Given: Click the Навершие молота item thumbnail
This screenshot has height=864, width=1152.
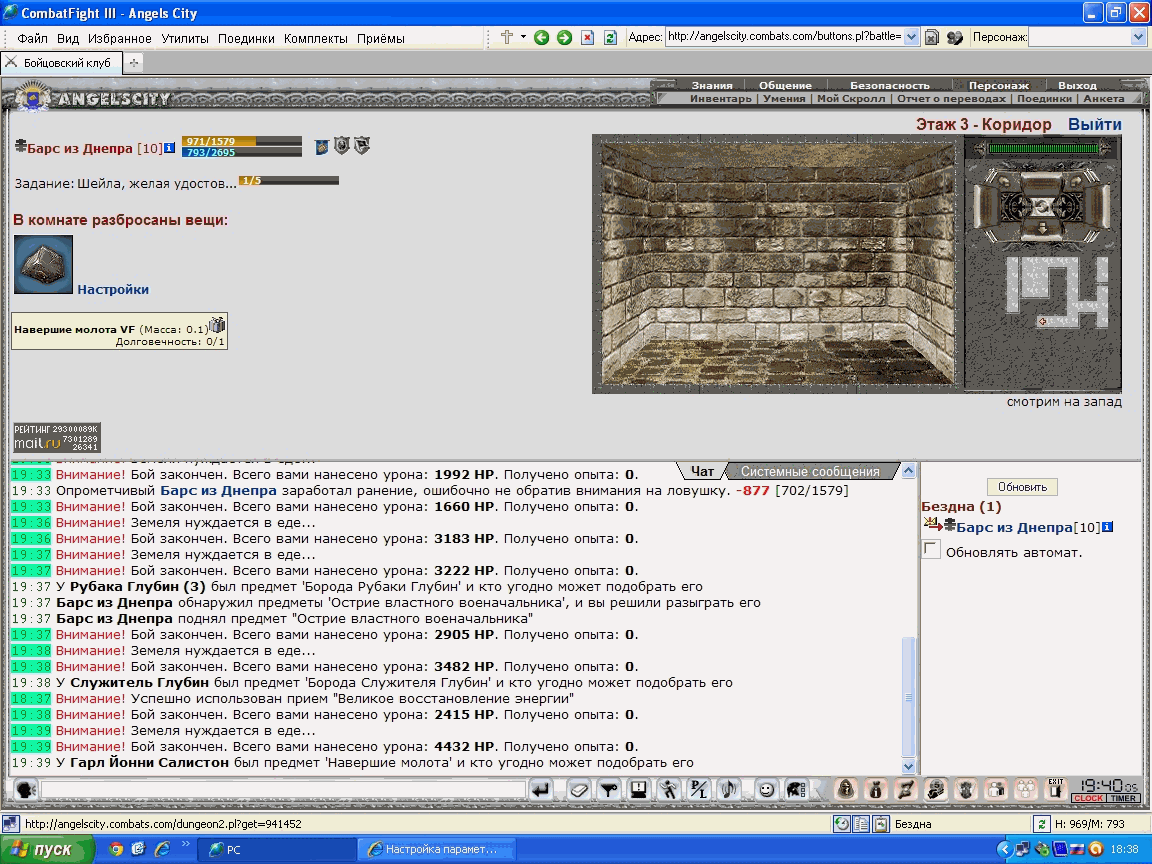Looking at the screenshot, I should click(x=43, y=264).
